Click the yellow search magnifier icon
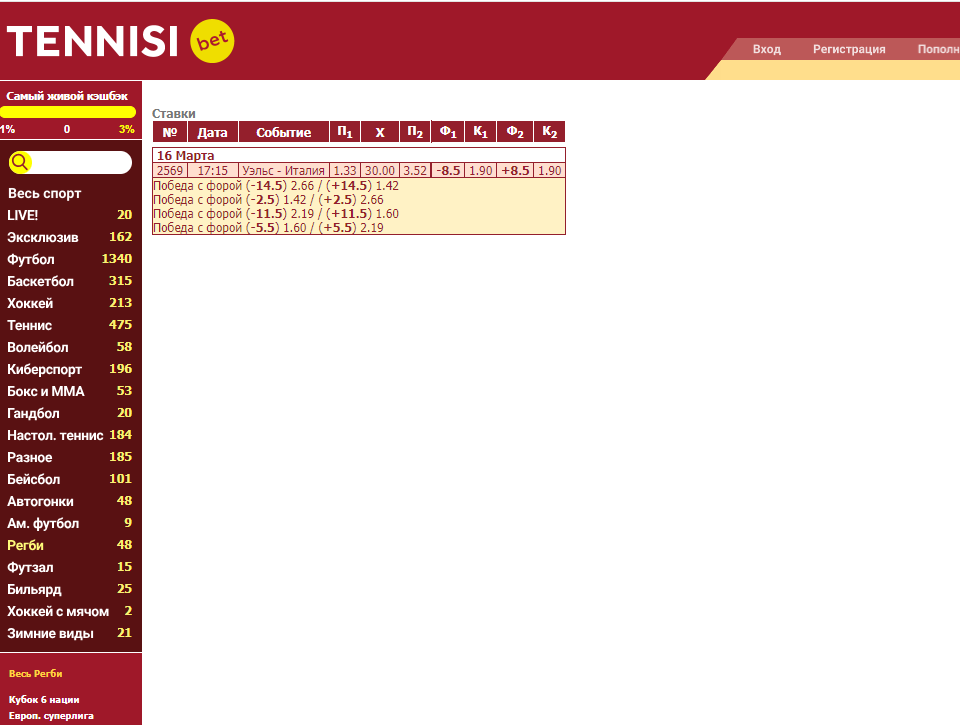Screen dimensions: 960x725 click(x=20, y=162)
